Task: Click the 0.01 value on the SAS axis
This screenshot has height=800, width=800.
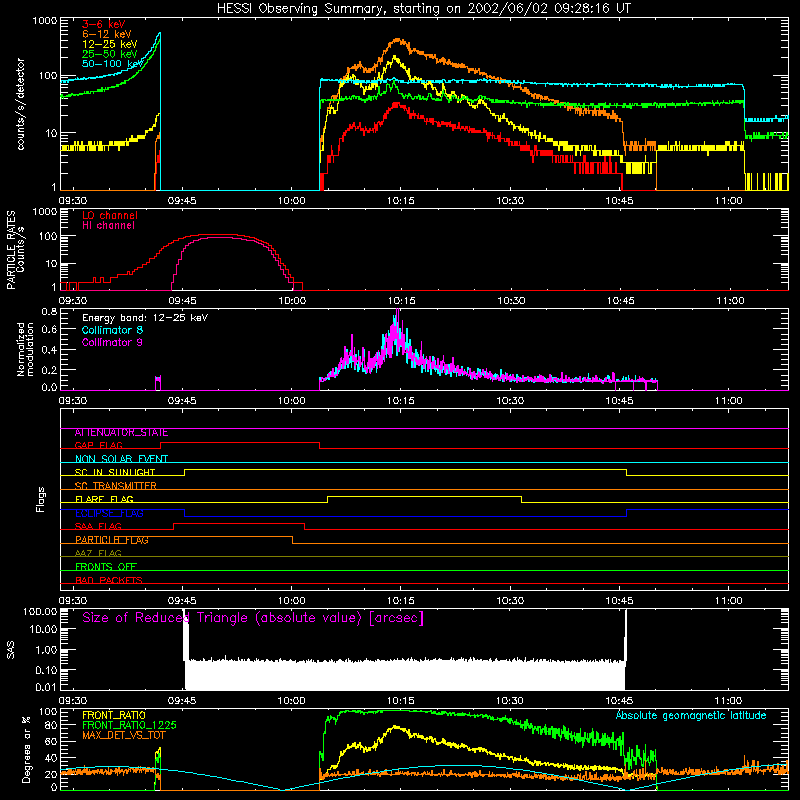Action: point(46,687)
